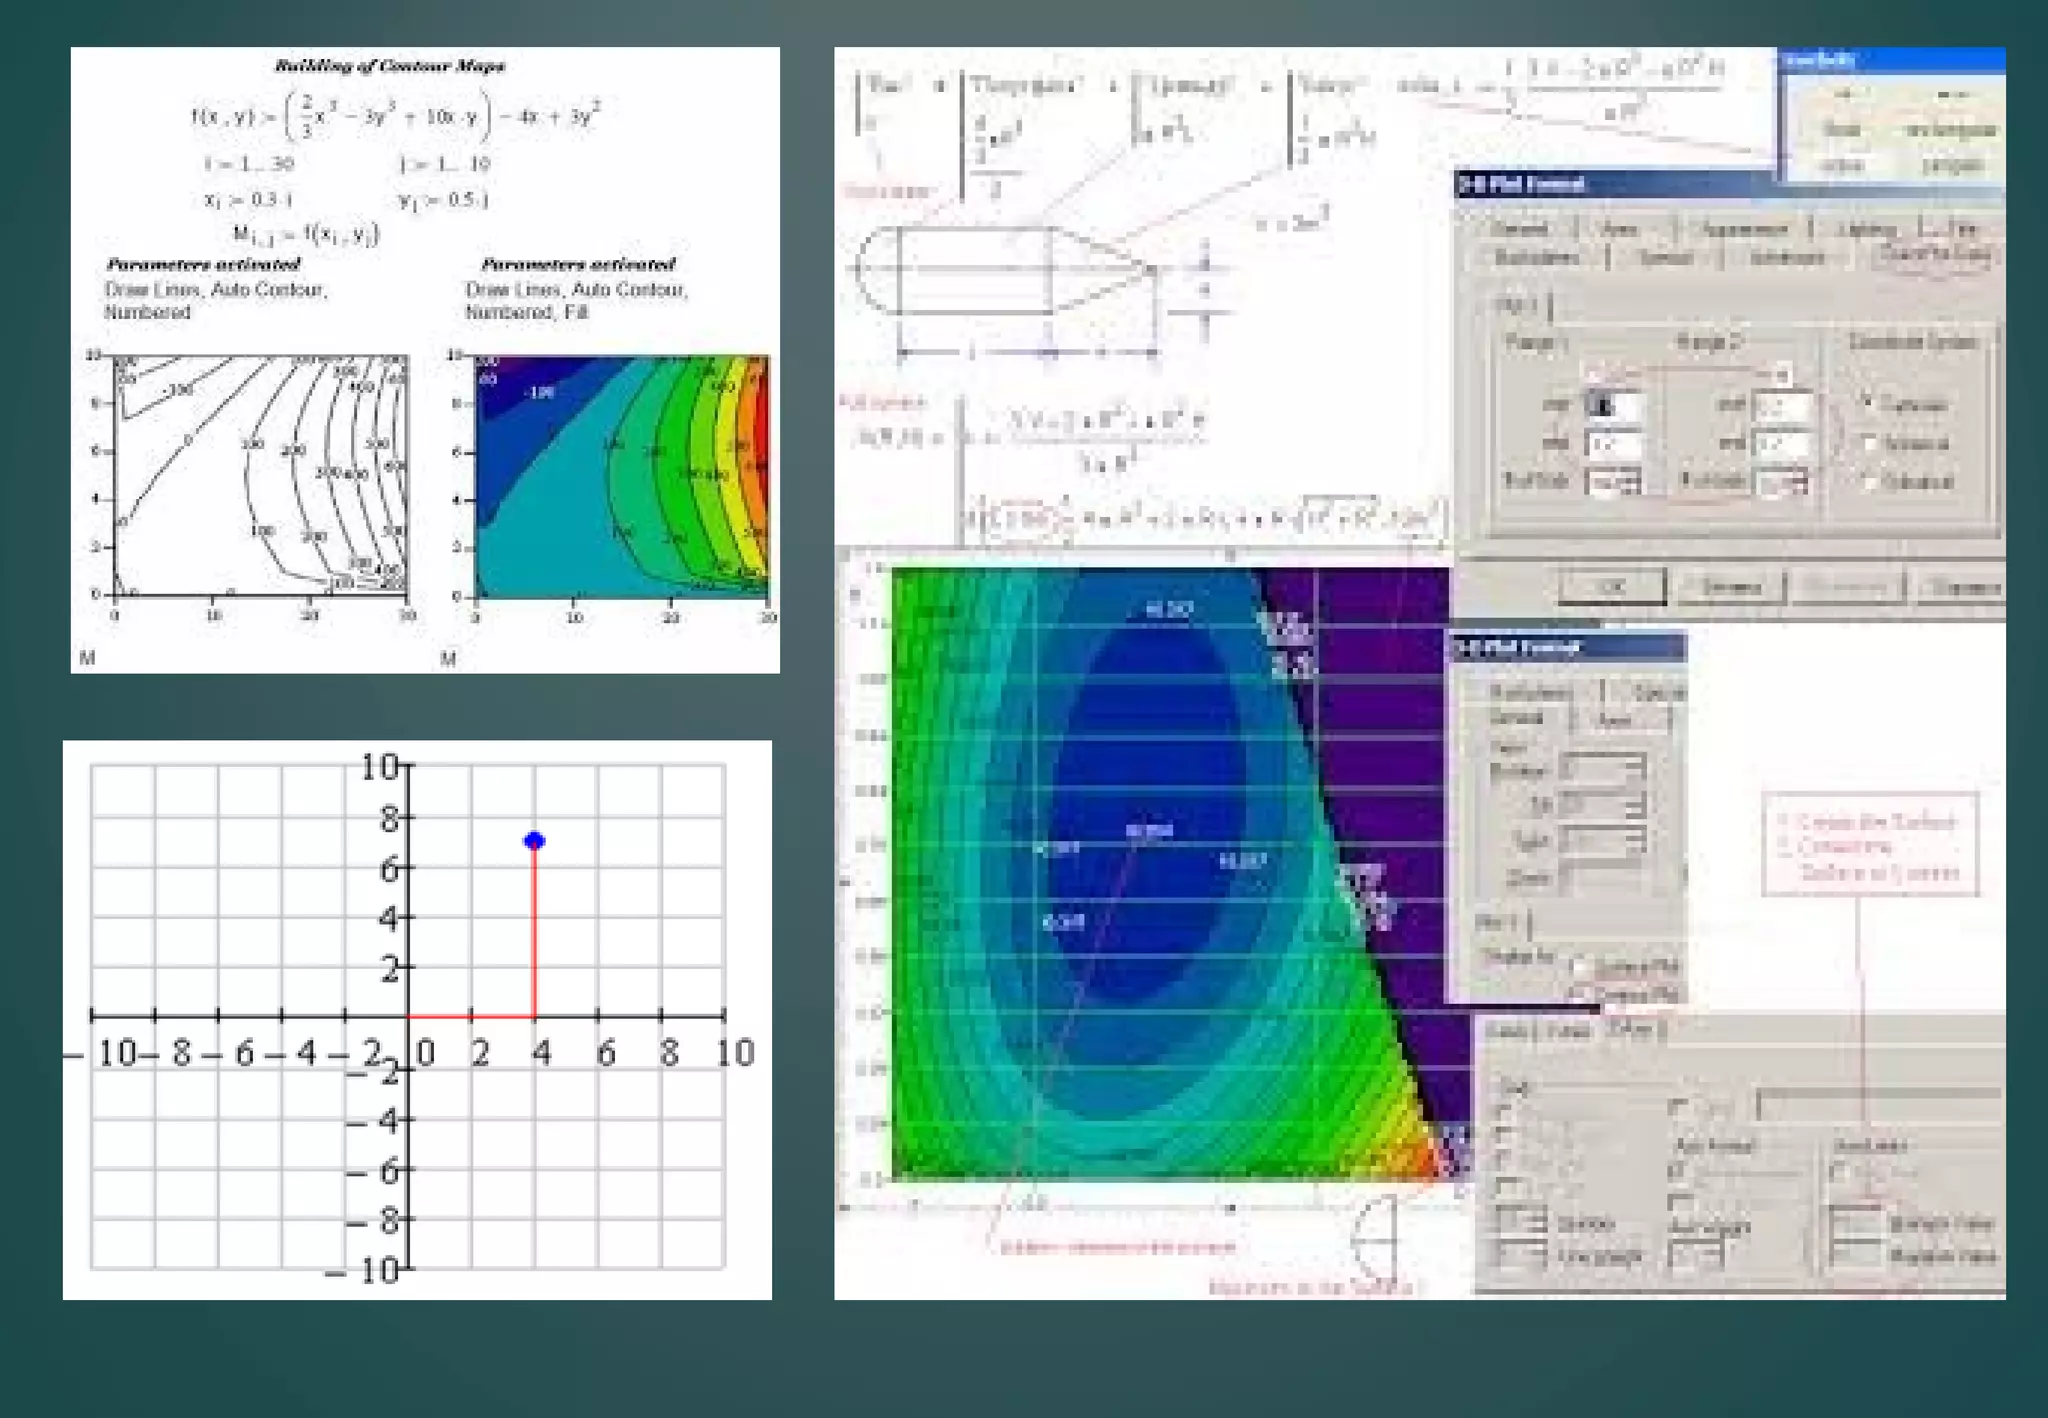This screenshot has height=1418, width=2048.
Task: Switch to the Backplanes tab in the top dialog
Action: 1536,258
